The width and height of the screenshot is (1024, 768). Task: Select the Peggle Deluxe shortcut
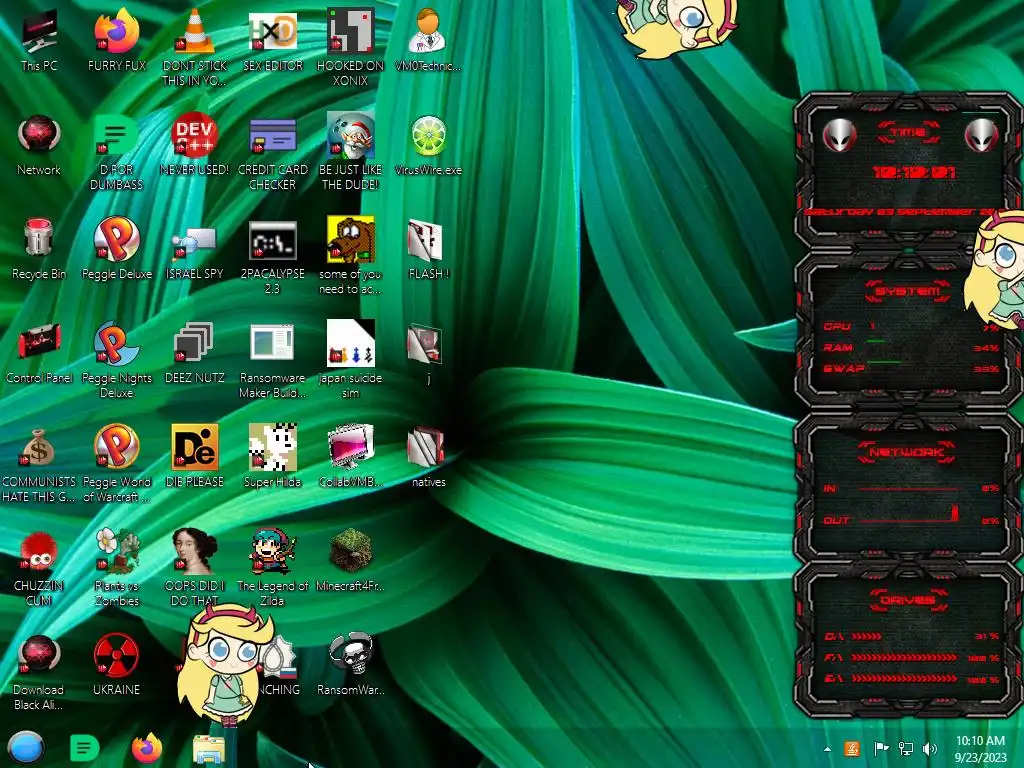[116, 249]
